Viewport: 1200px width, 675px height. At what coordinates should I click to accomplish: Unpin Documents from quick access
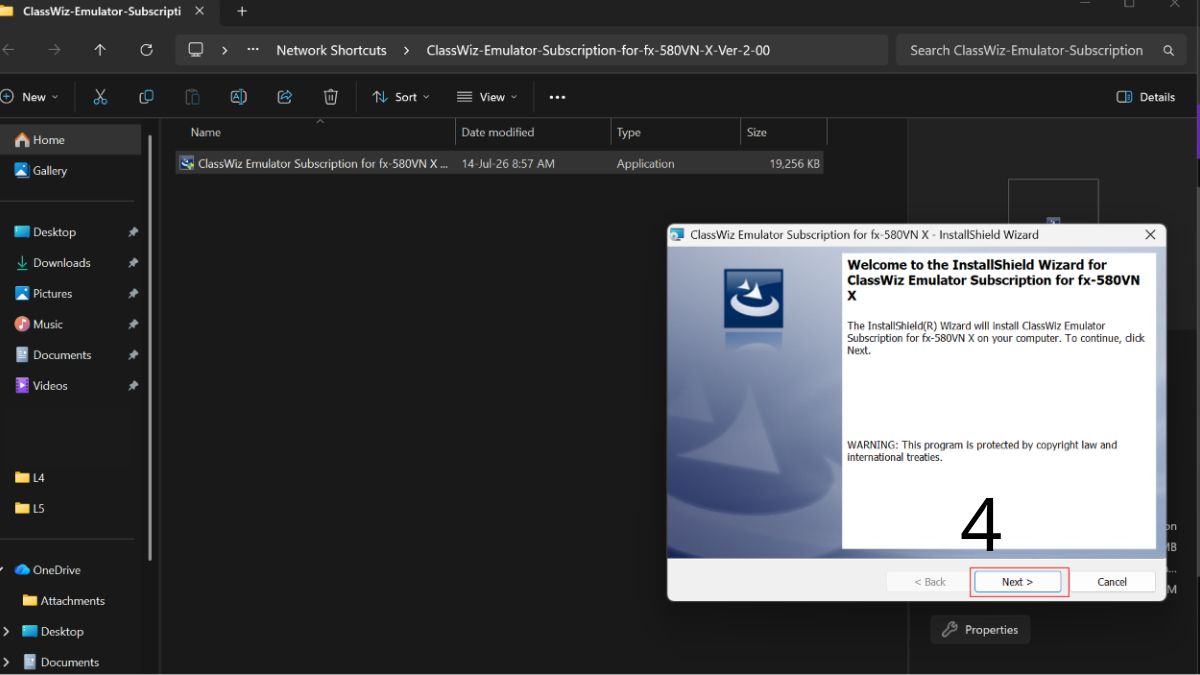click(133, 355)
